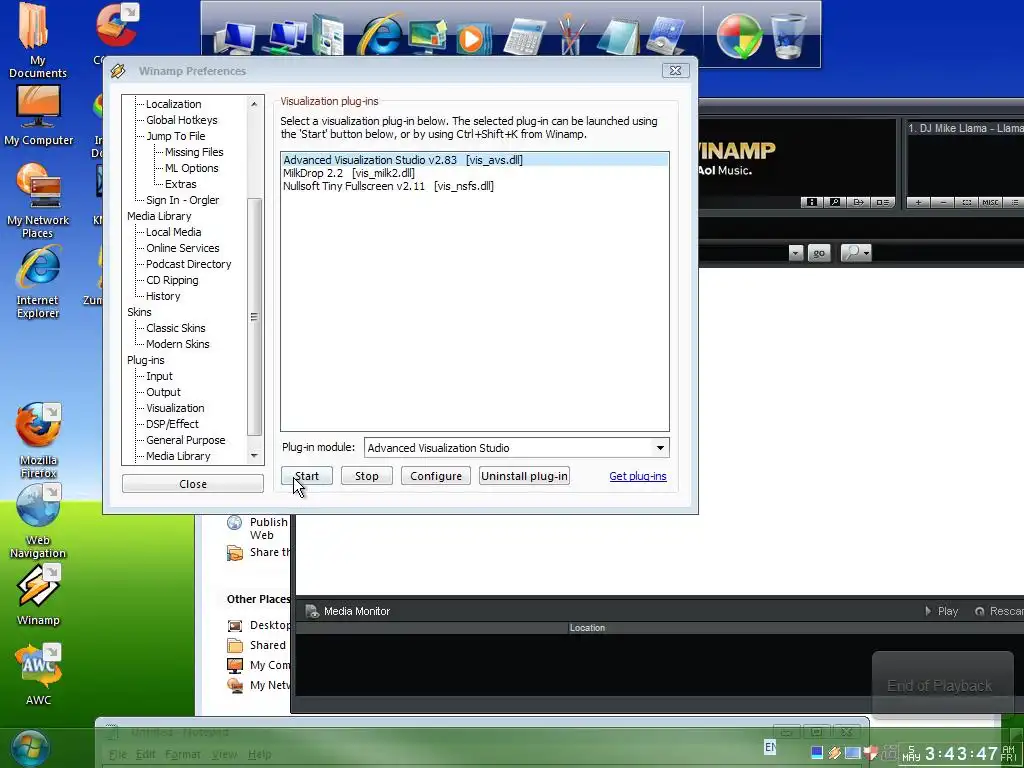Open the desktop display icon in the dock

[428, 36]
